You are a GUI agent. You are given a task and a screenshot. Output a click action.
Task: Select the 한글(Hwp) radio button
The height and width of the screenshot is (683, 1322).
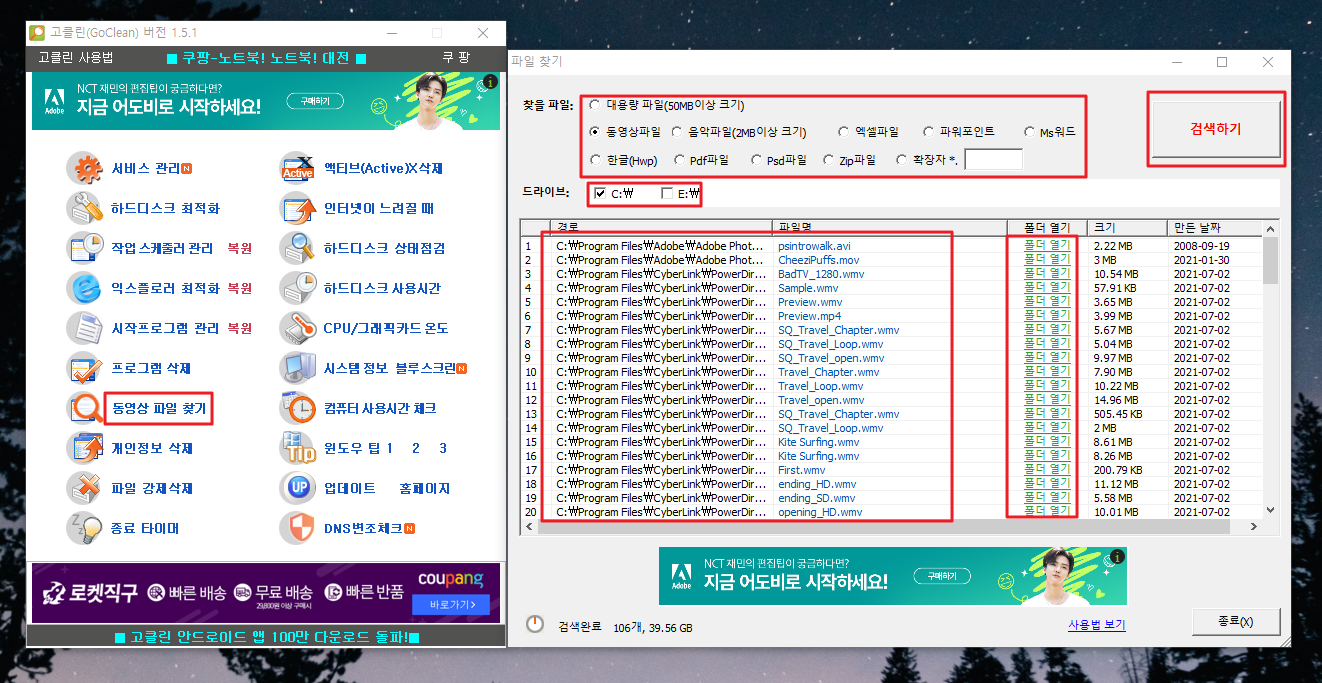click(x=595, y=159)
